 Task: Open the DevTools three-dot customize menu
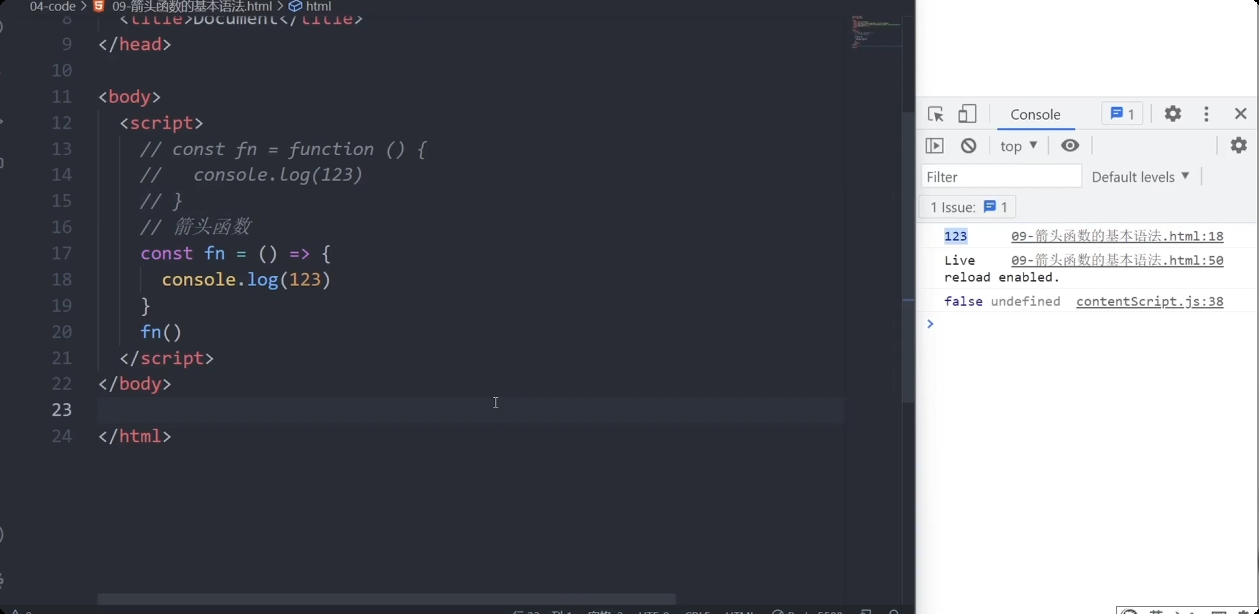(x=1206, y=114)
